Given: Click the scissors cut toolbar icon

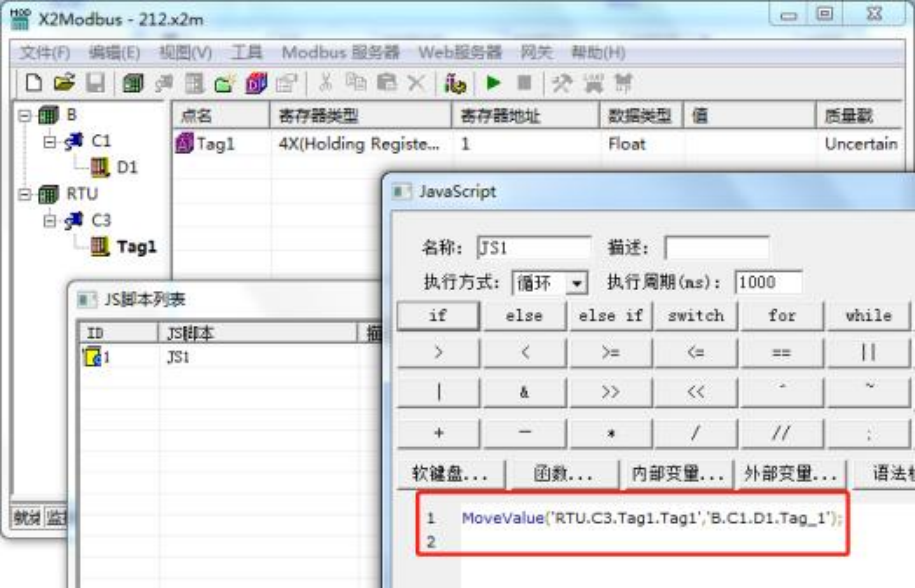Looking at the screenshot, I should [x=326, y=82].
